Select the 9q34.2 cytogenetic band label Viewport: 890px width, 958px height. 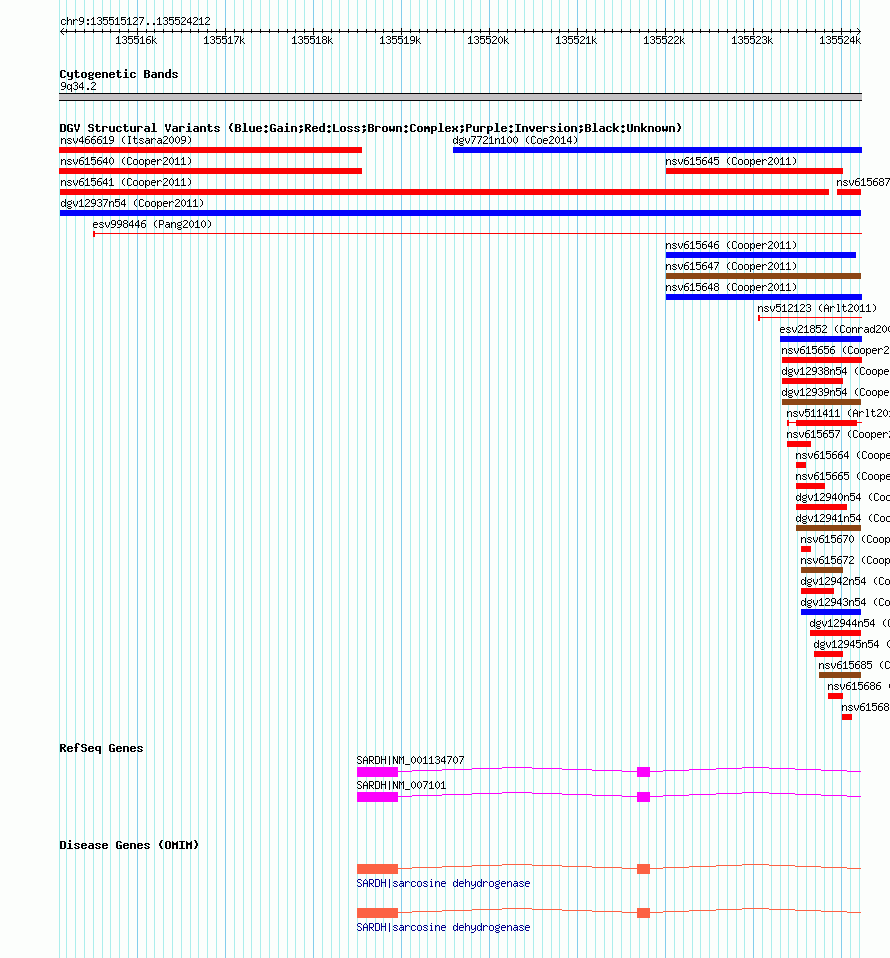pyautogui.click(x=78, y=86)
